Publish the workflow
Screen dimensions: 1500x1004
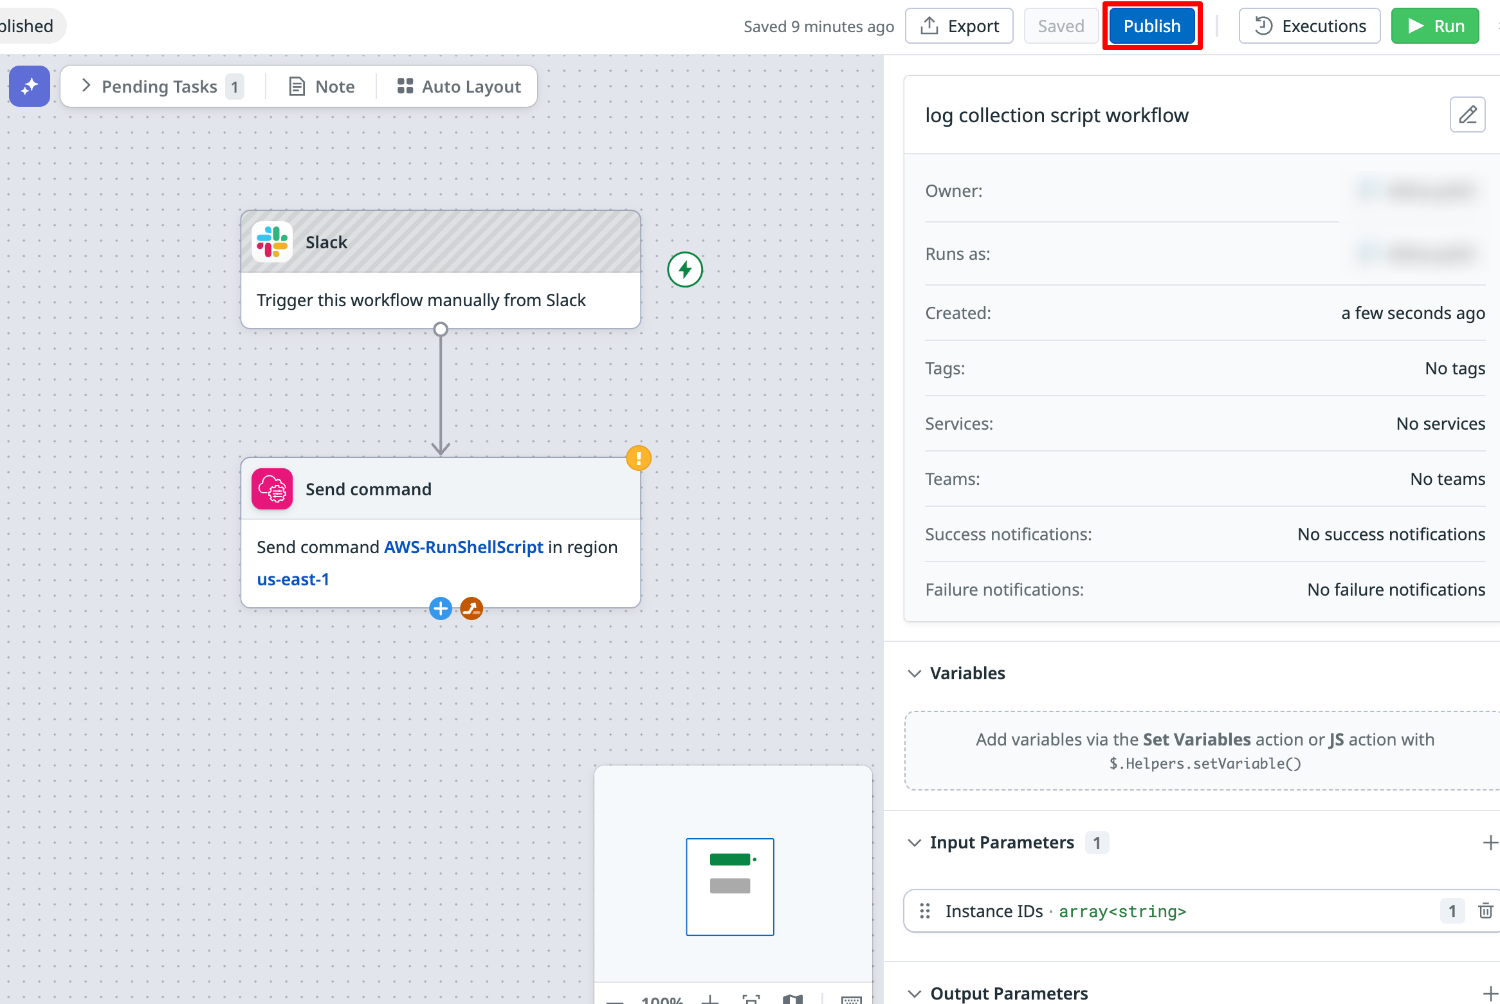1151,26
